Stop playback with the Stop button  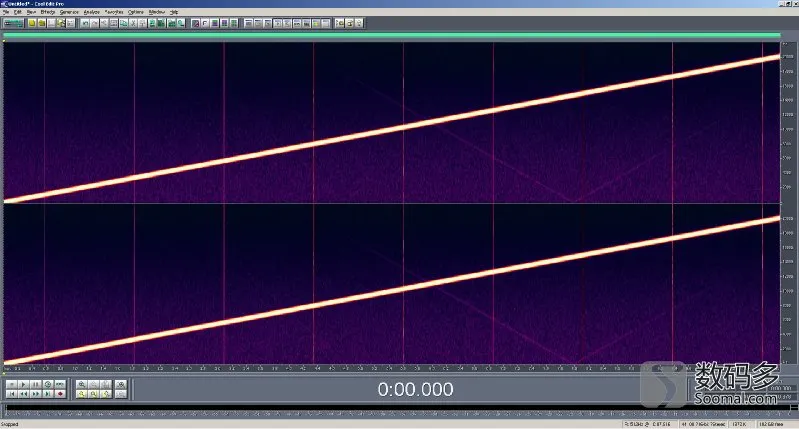click(x=12, y=384)
